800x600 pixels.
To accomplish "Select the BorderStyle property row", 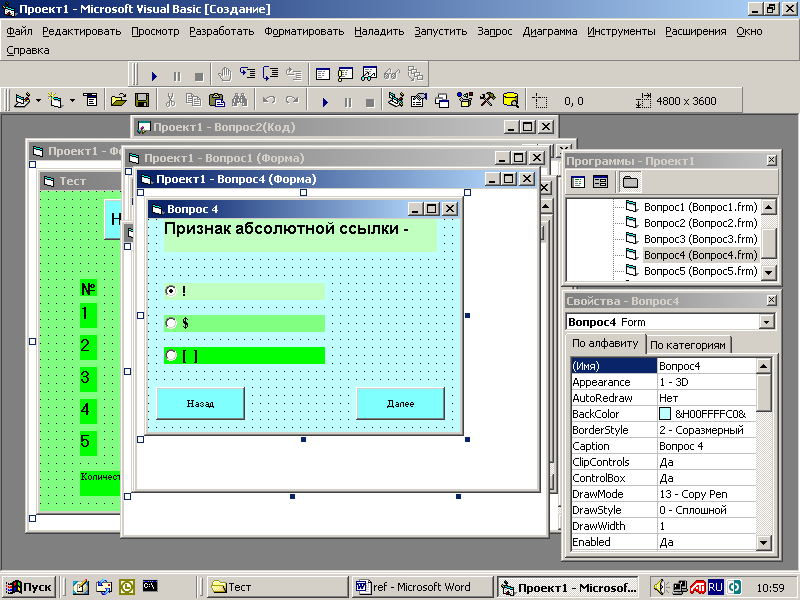I will [663, 430].
